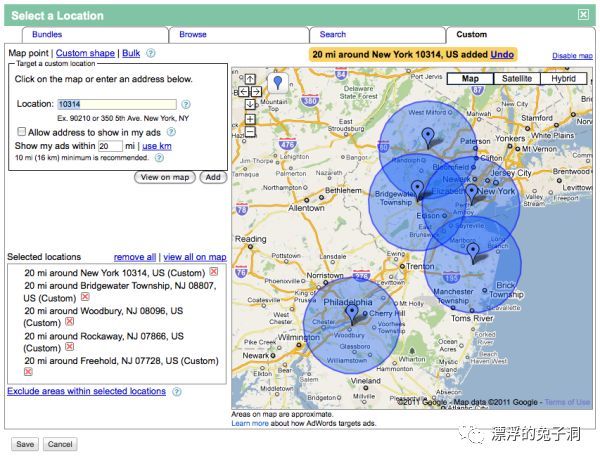Click remove all selected locations
The image size is (600, 461).
pos(135,257)
